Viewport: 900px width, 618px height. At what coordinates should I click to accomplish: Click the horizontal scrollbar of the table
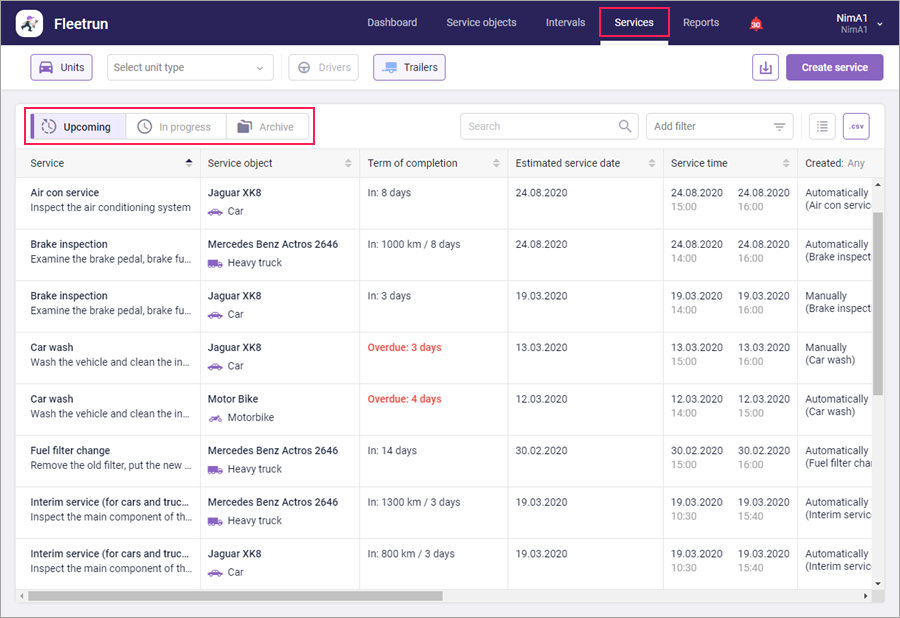tap(235, 596)
